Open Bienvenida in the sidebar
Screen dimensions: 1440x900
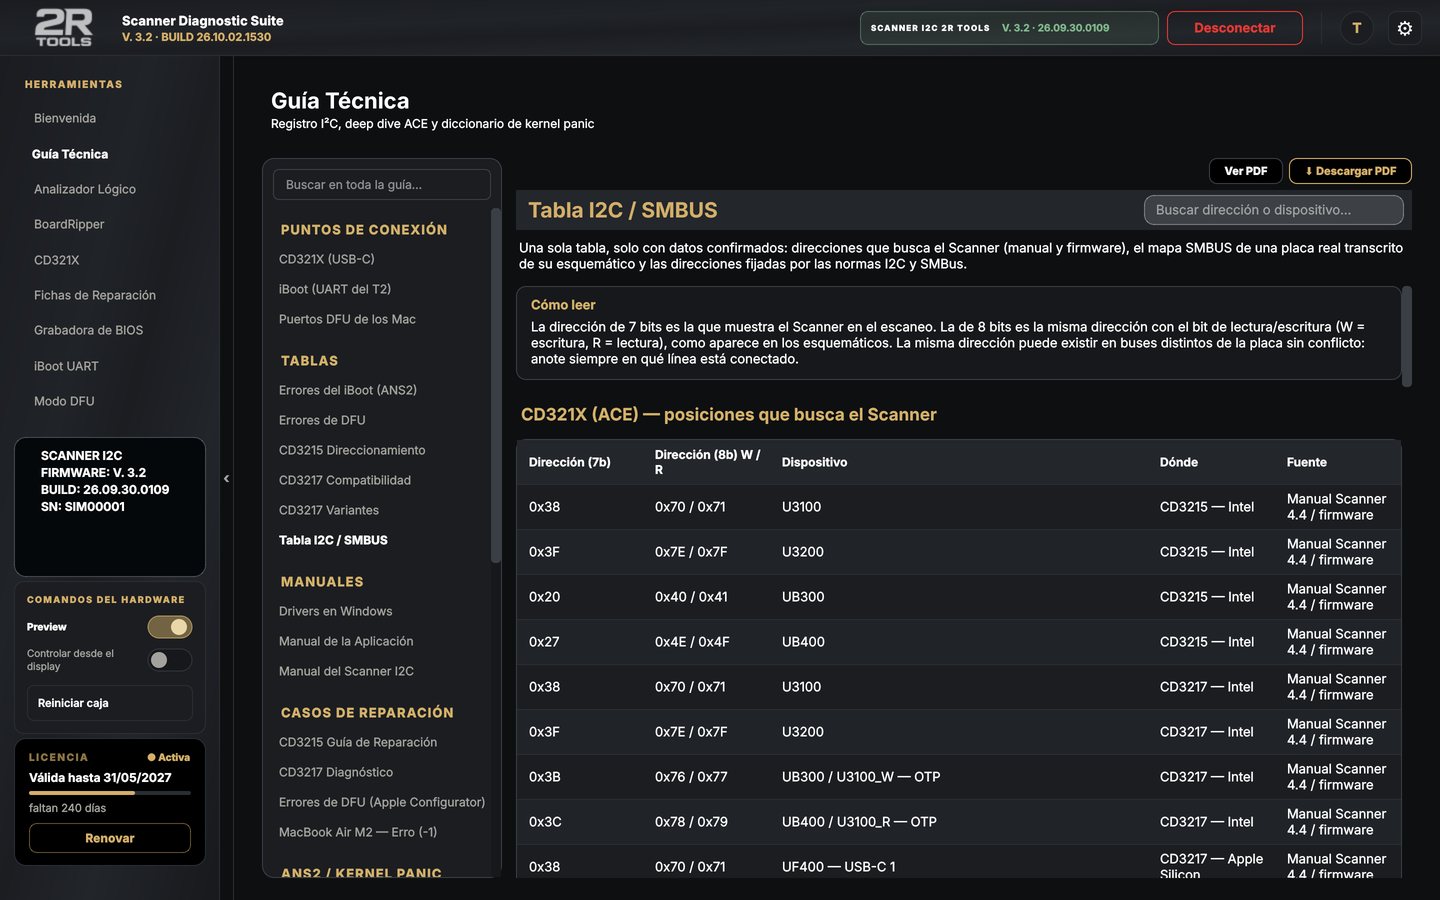pos(65,118)
